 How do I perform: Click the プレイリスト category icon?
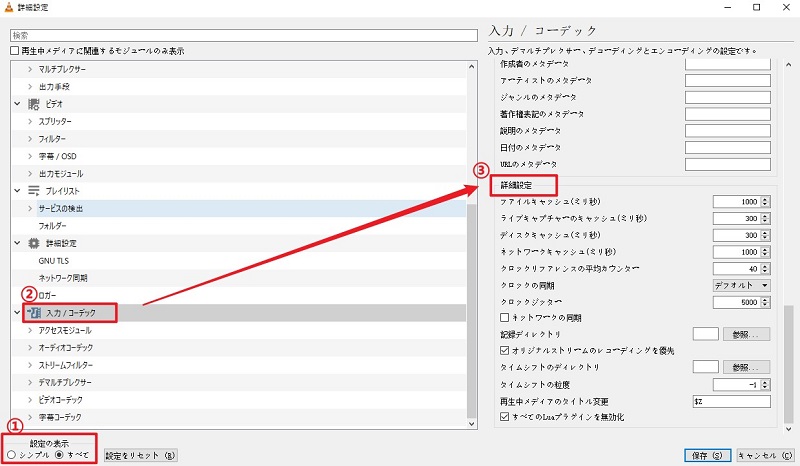(x=34, y=191)
